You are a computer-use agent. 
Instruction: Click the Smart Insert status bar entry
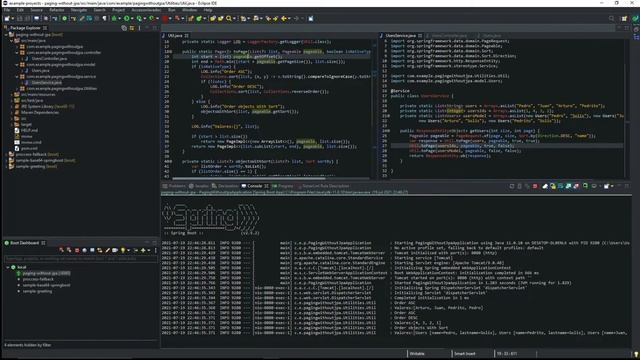(464, 354)
